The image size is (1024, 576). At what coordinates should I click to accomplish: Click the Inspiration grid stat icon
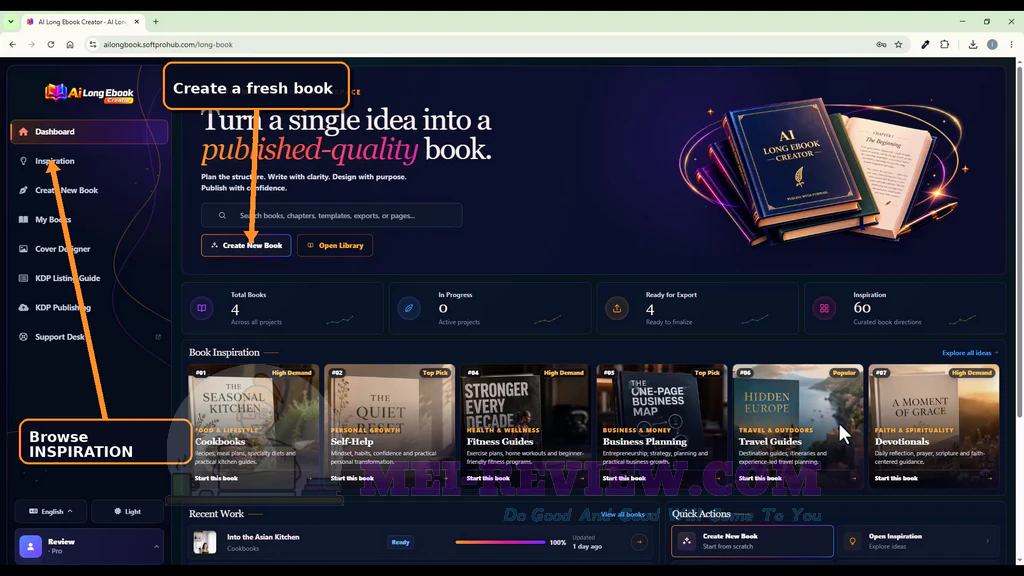[x=824, y=308]
